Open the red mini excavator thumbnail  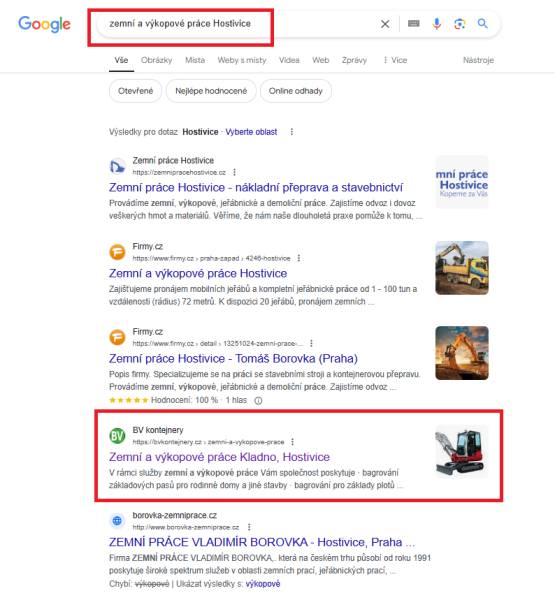tap(462, 452)
